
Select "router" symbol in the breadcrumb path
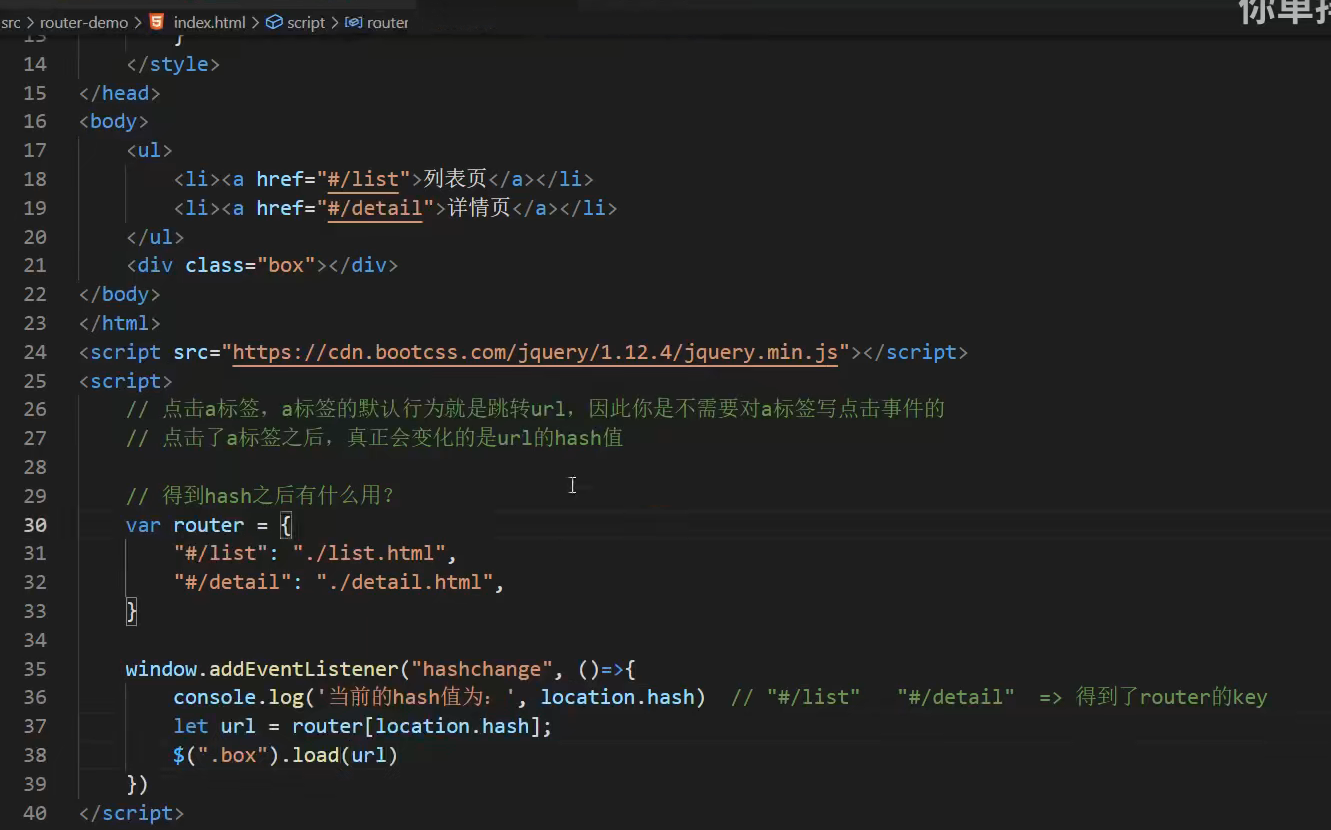[x=389, y=22]
